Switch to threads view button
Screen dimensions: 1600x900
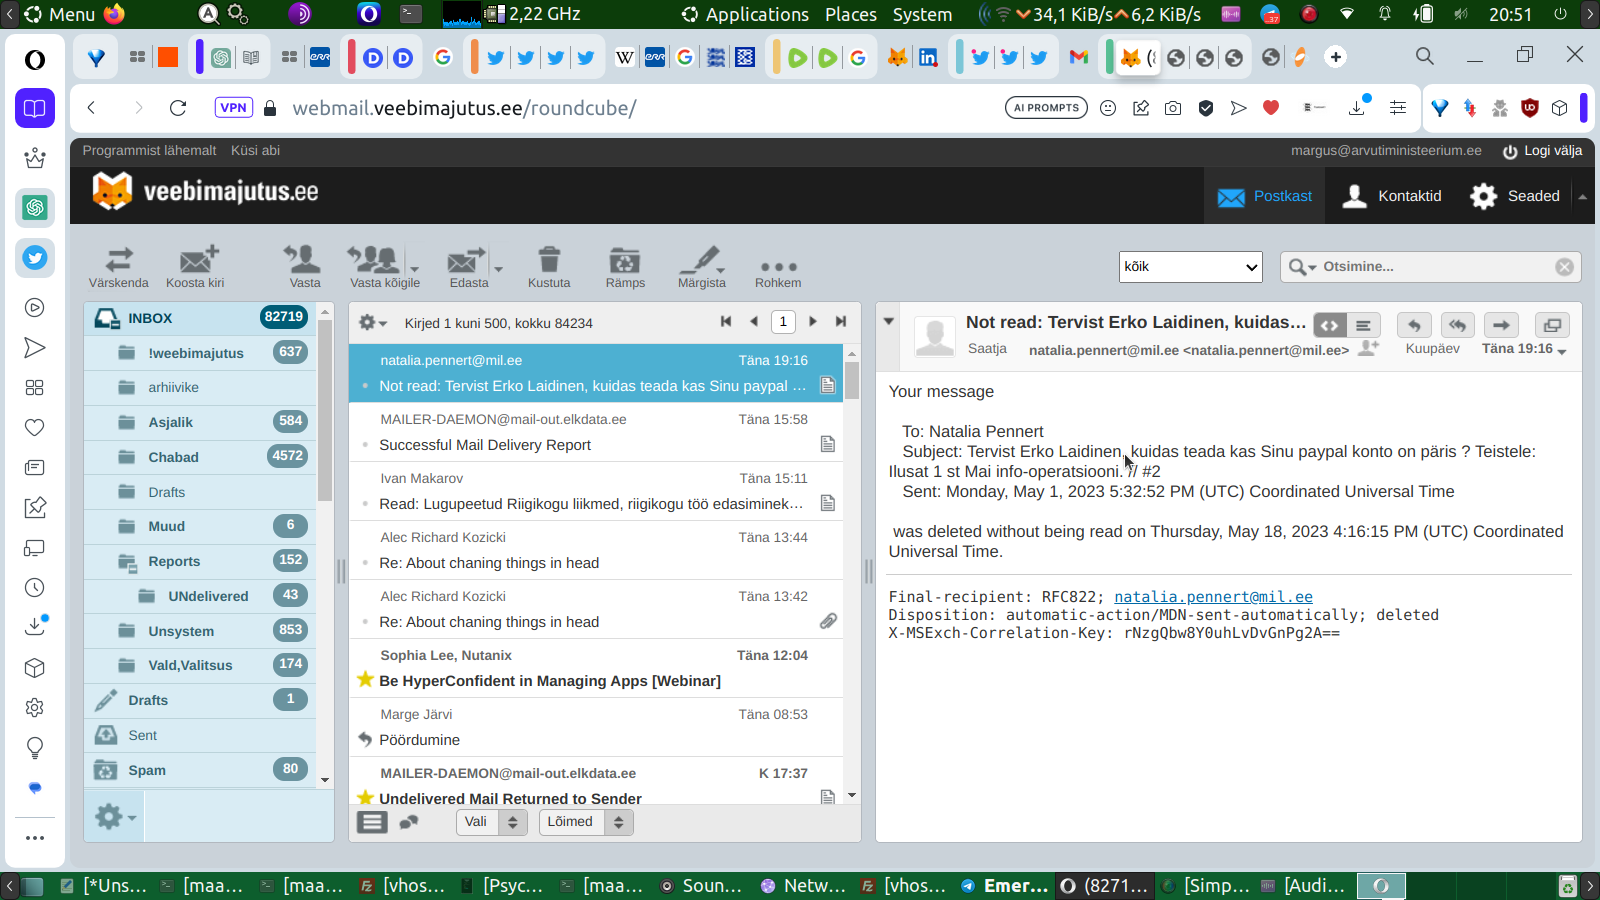408,822
